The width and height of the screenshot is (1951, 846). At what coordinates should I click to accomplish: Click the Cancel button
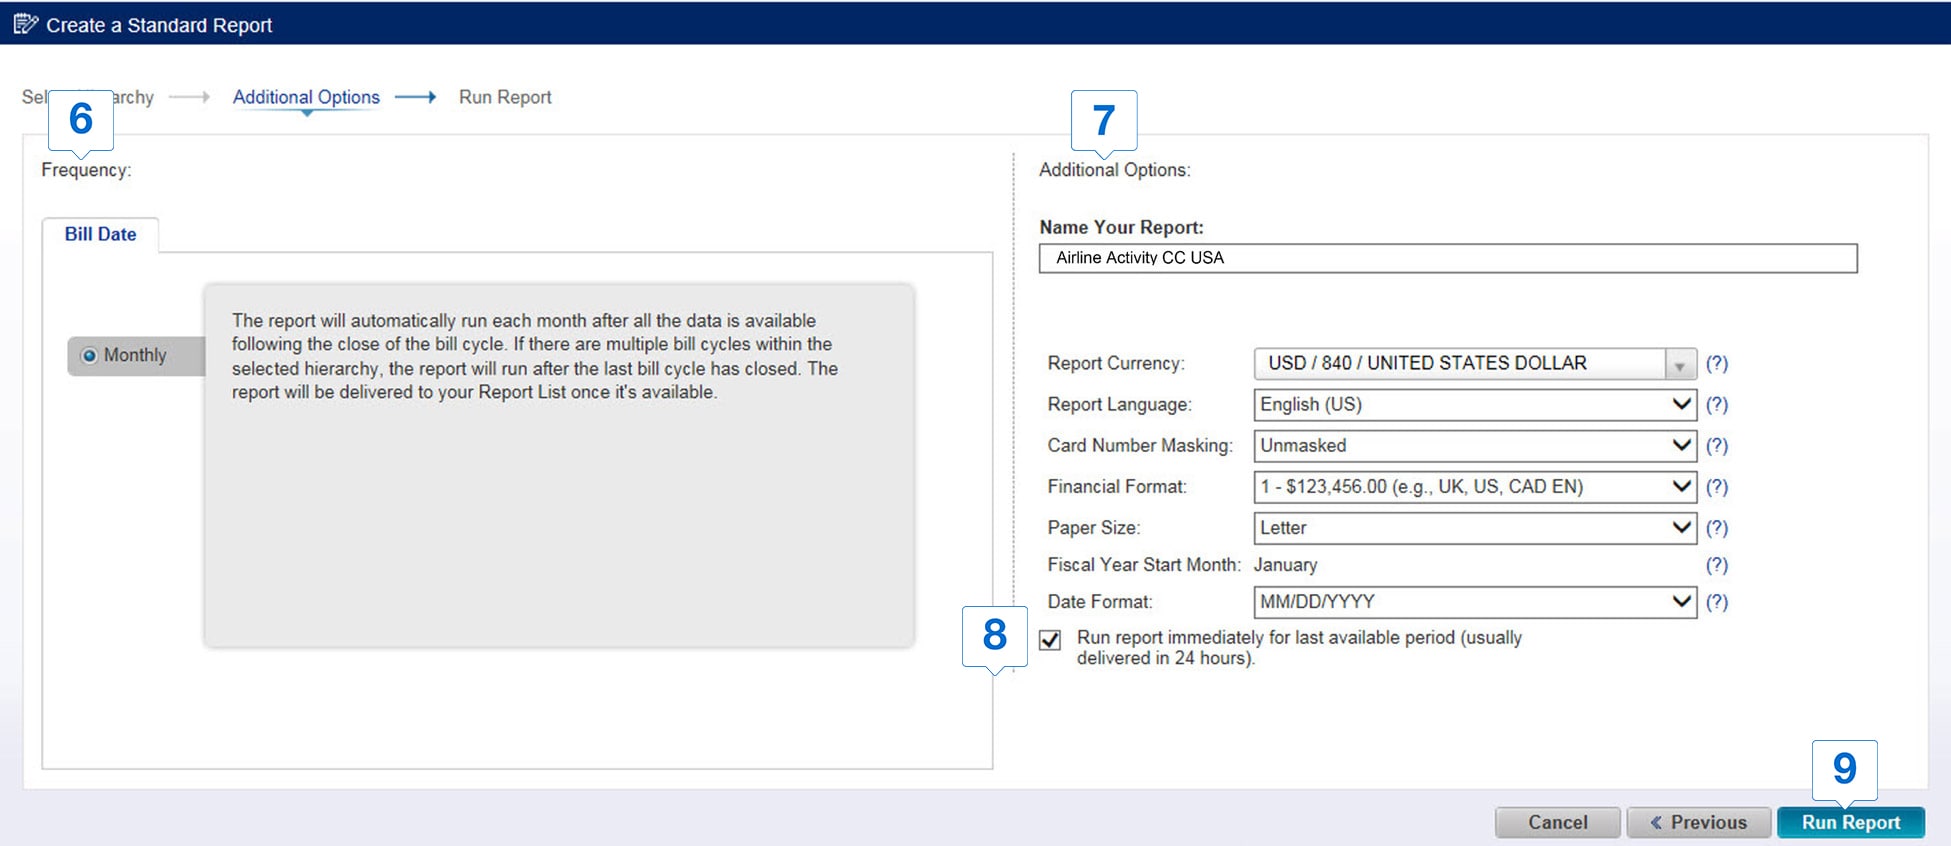[x=1557, y=822]
